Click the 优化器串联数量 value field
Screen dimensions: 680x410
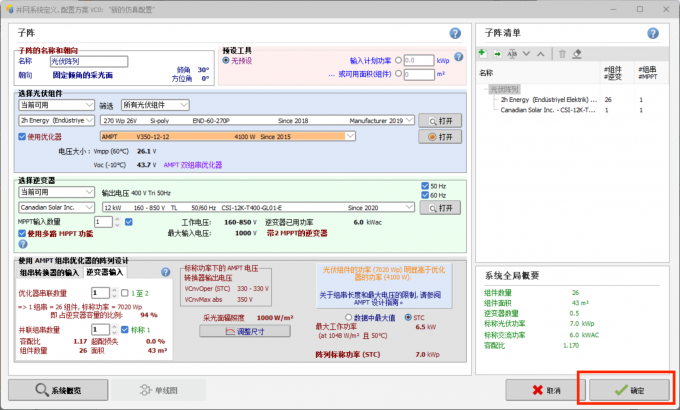(x=100, y=293)
